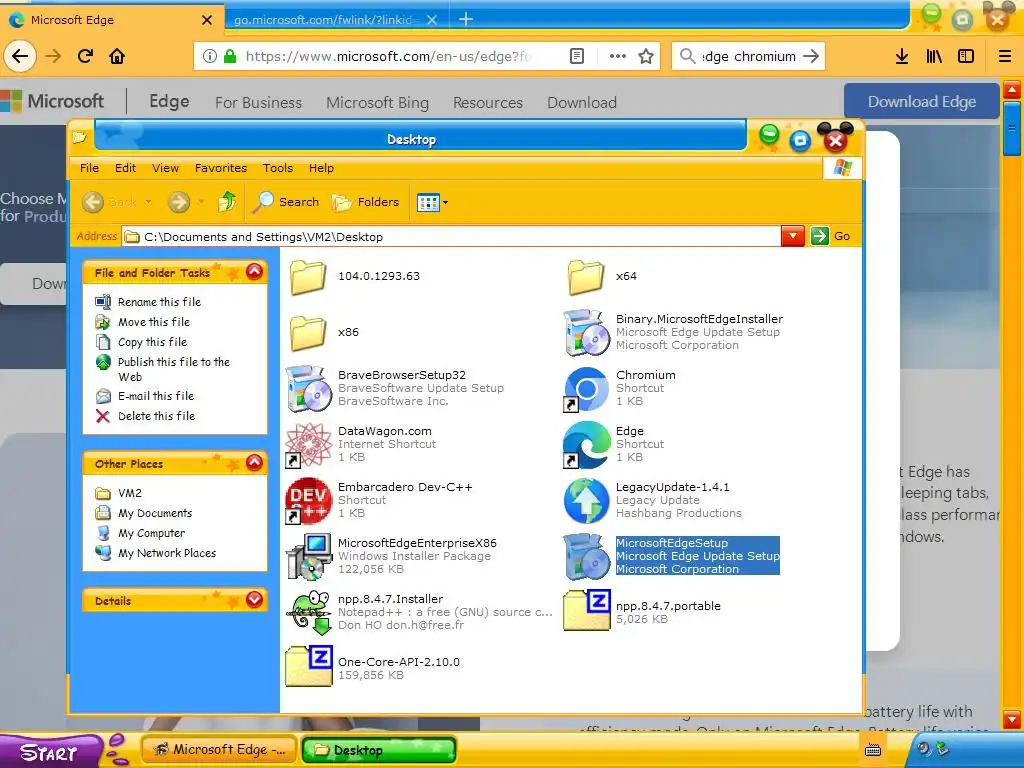Go up one folder level in Explorer
1024x768 pixels.
[x=227, y=202]
